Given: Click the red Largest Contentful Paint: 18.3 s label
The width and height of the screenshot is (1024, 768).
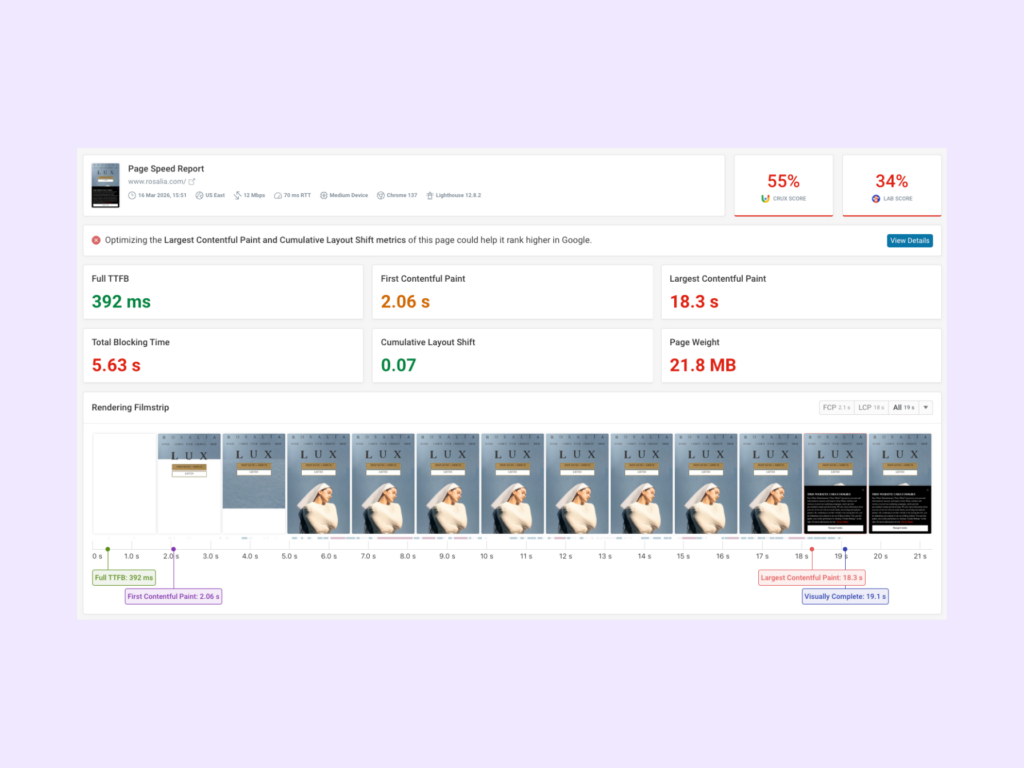Looking at the screenshot, I should [x=812, y=577].
